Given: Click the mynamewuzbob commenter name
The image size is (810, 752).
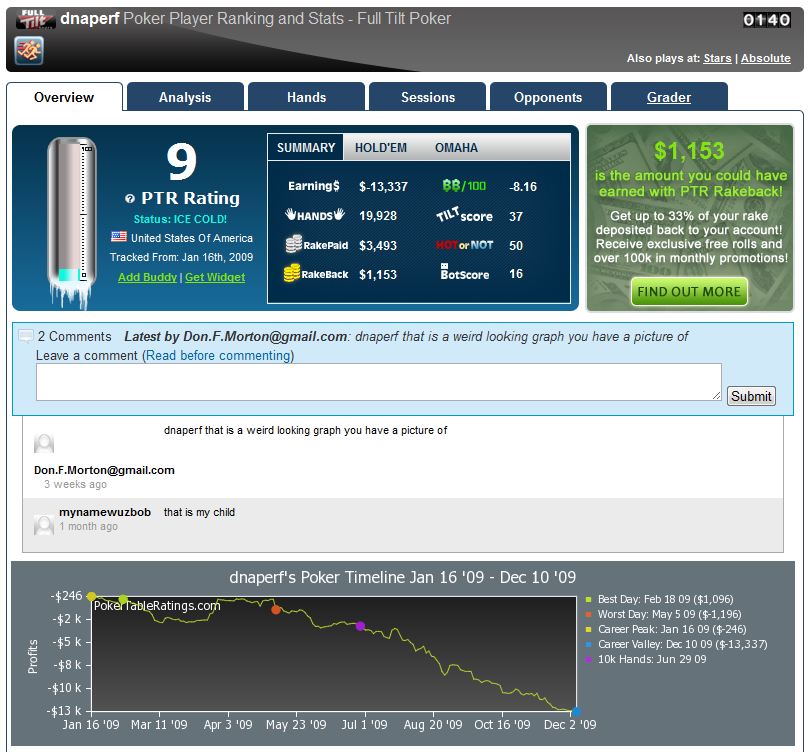Looking at the screenshot, I should (x=105, y=512).
